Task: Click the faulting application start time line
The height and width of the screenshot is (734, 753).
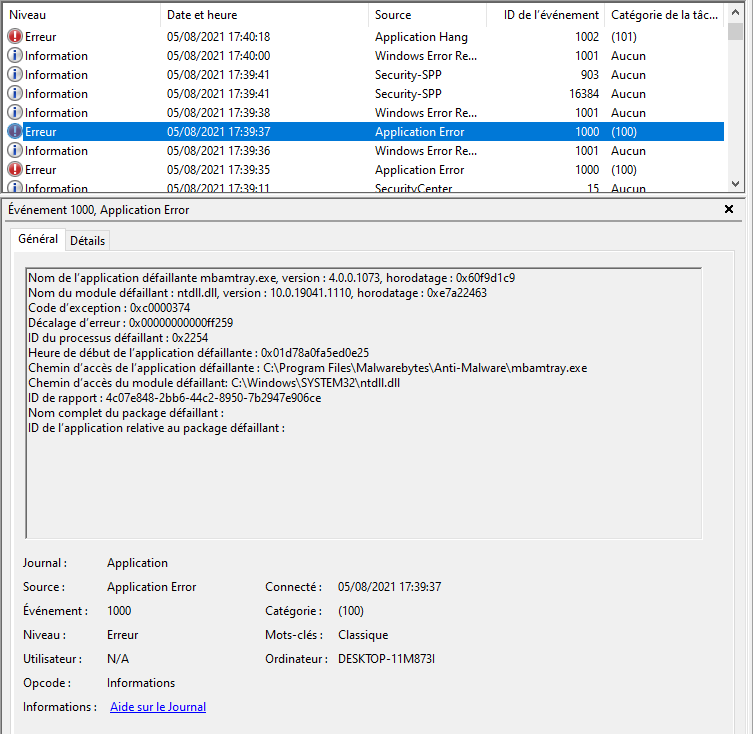Action: tap(198, 353)
